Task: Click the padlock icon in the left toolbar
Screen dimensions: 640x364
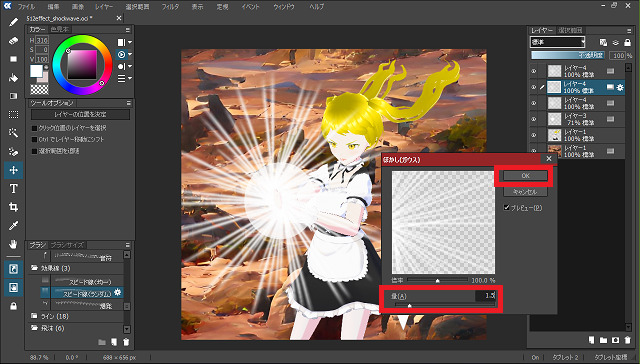Action: pyautogui.click(x=13, y=306)
